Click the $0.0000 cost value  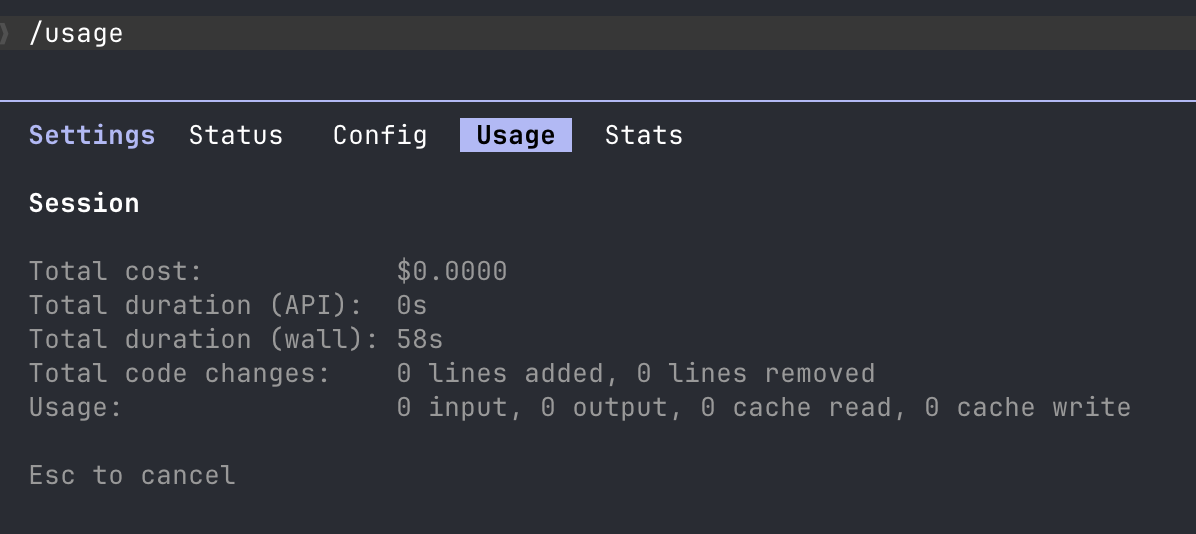click(452, 271)
